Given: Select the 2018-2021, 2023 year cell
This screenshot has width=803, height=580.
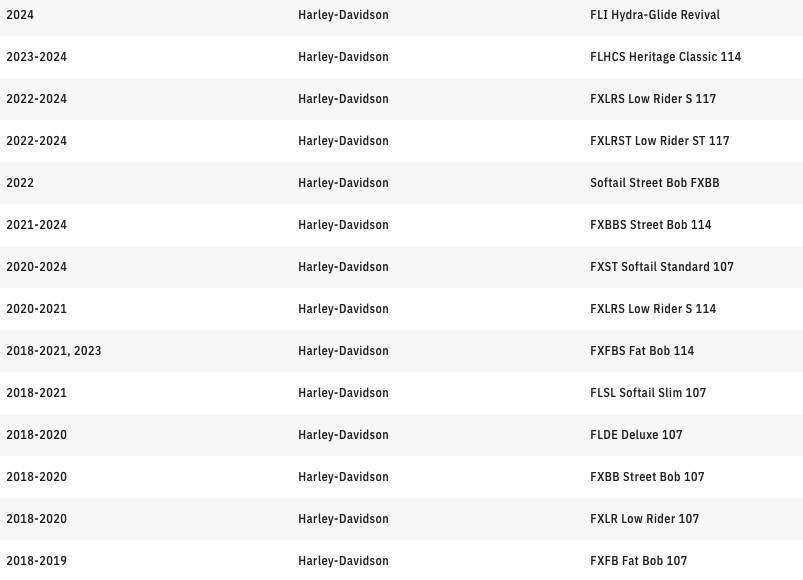Looking at the screenshot, I should click(53, 351).
